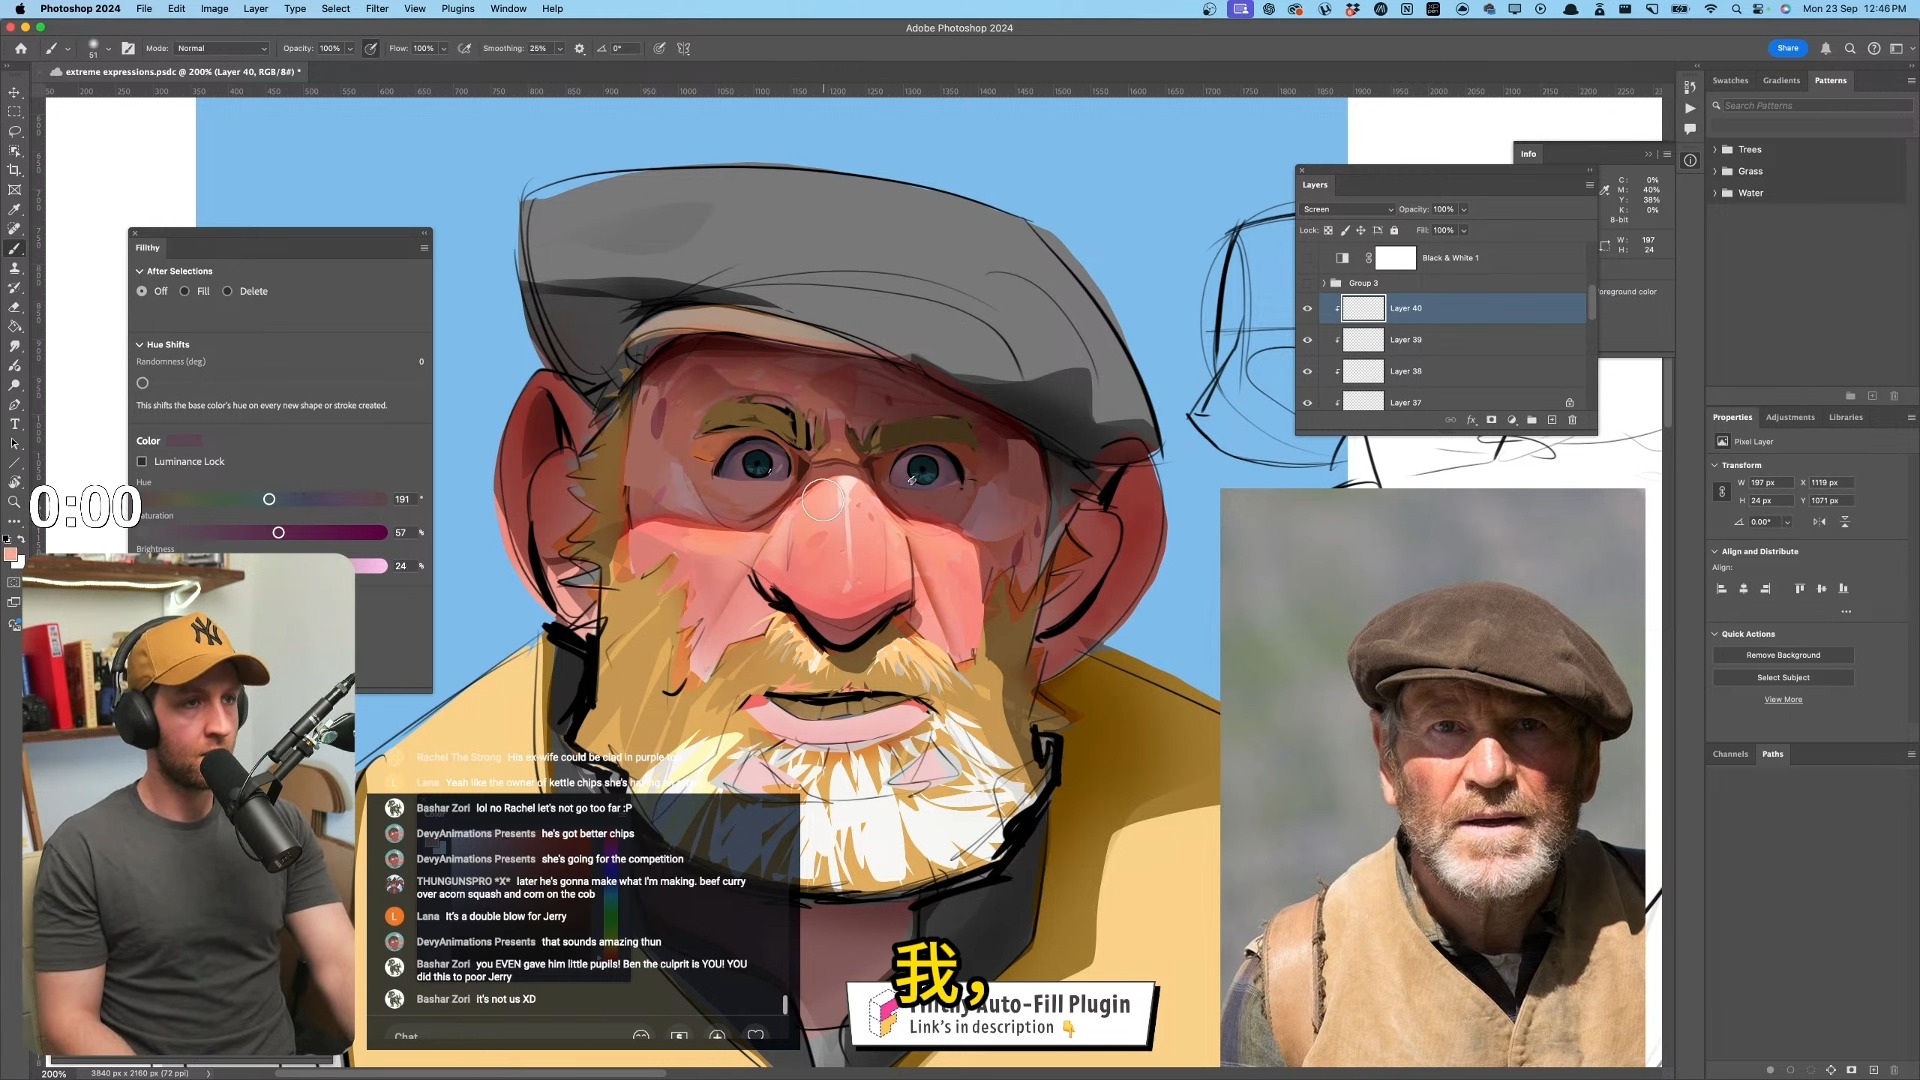Viewport: 1920px width, 1080px height.
Task: Expand the Hue Shifts section
Action: tap(141, 344)
